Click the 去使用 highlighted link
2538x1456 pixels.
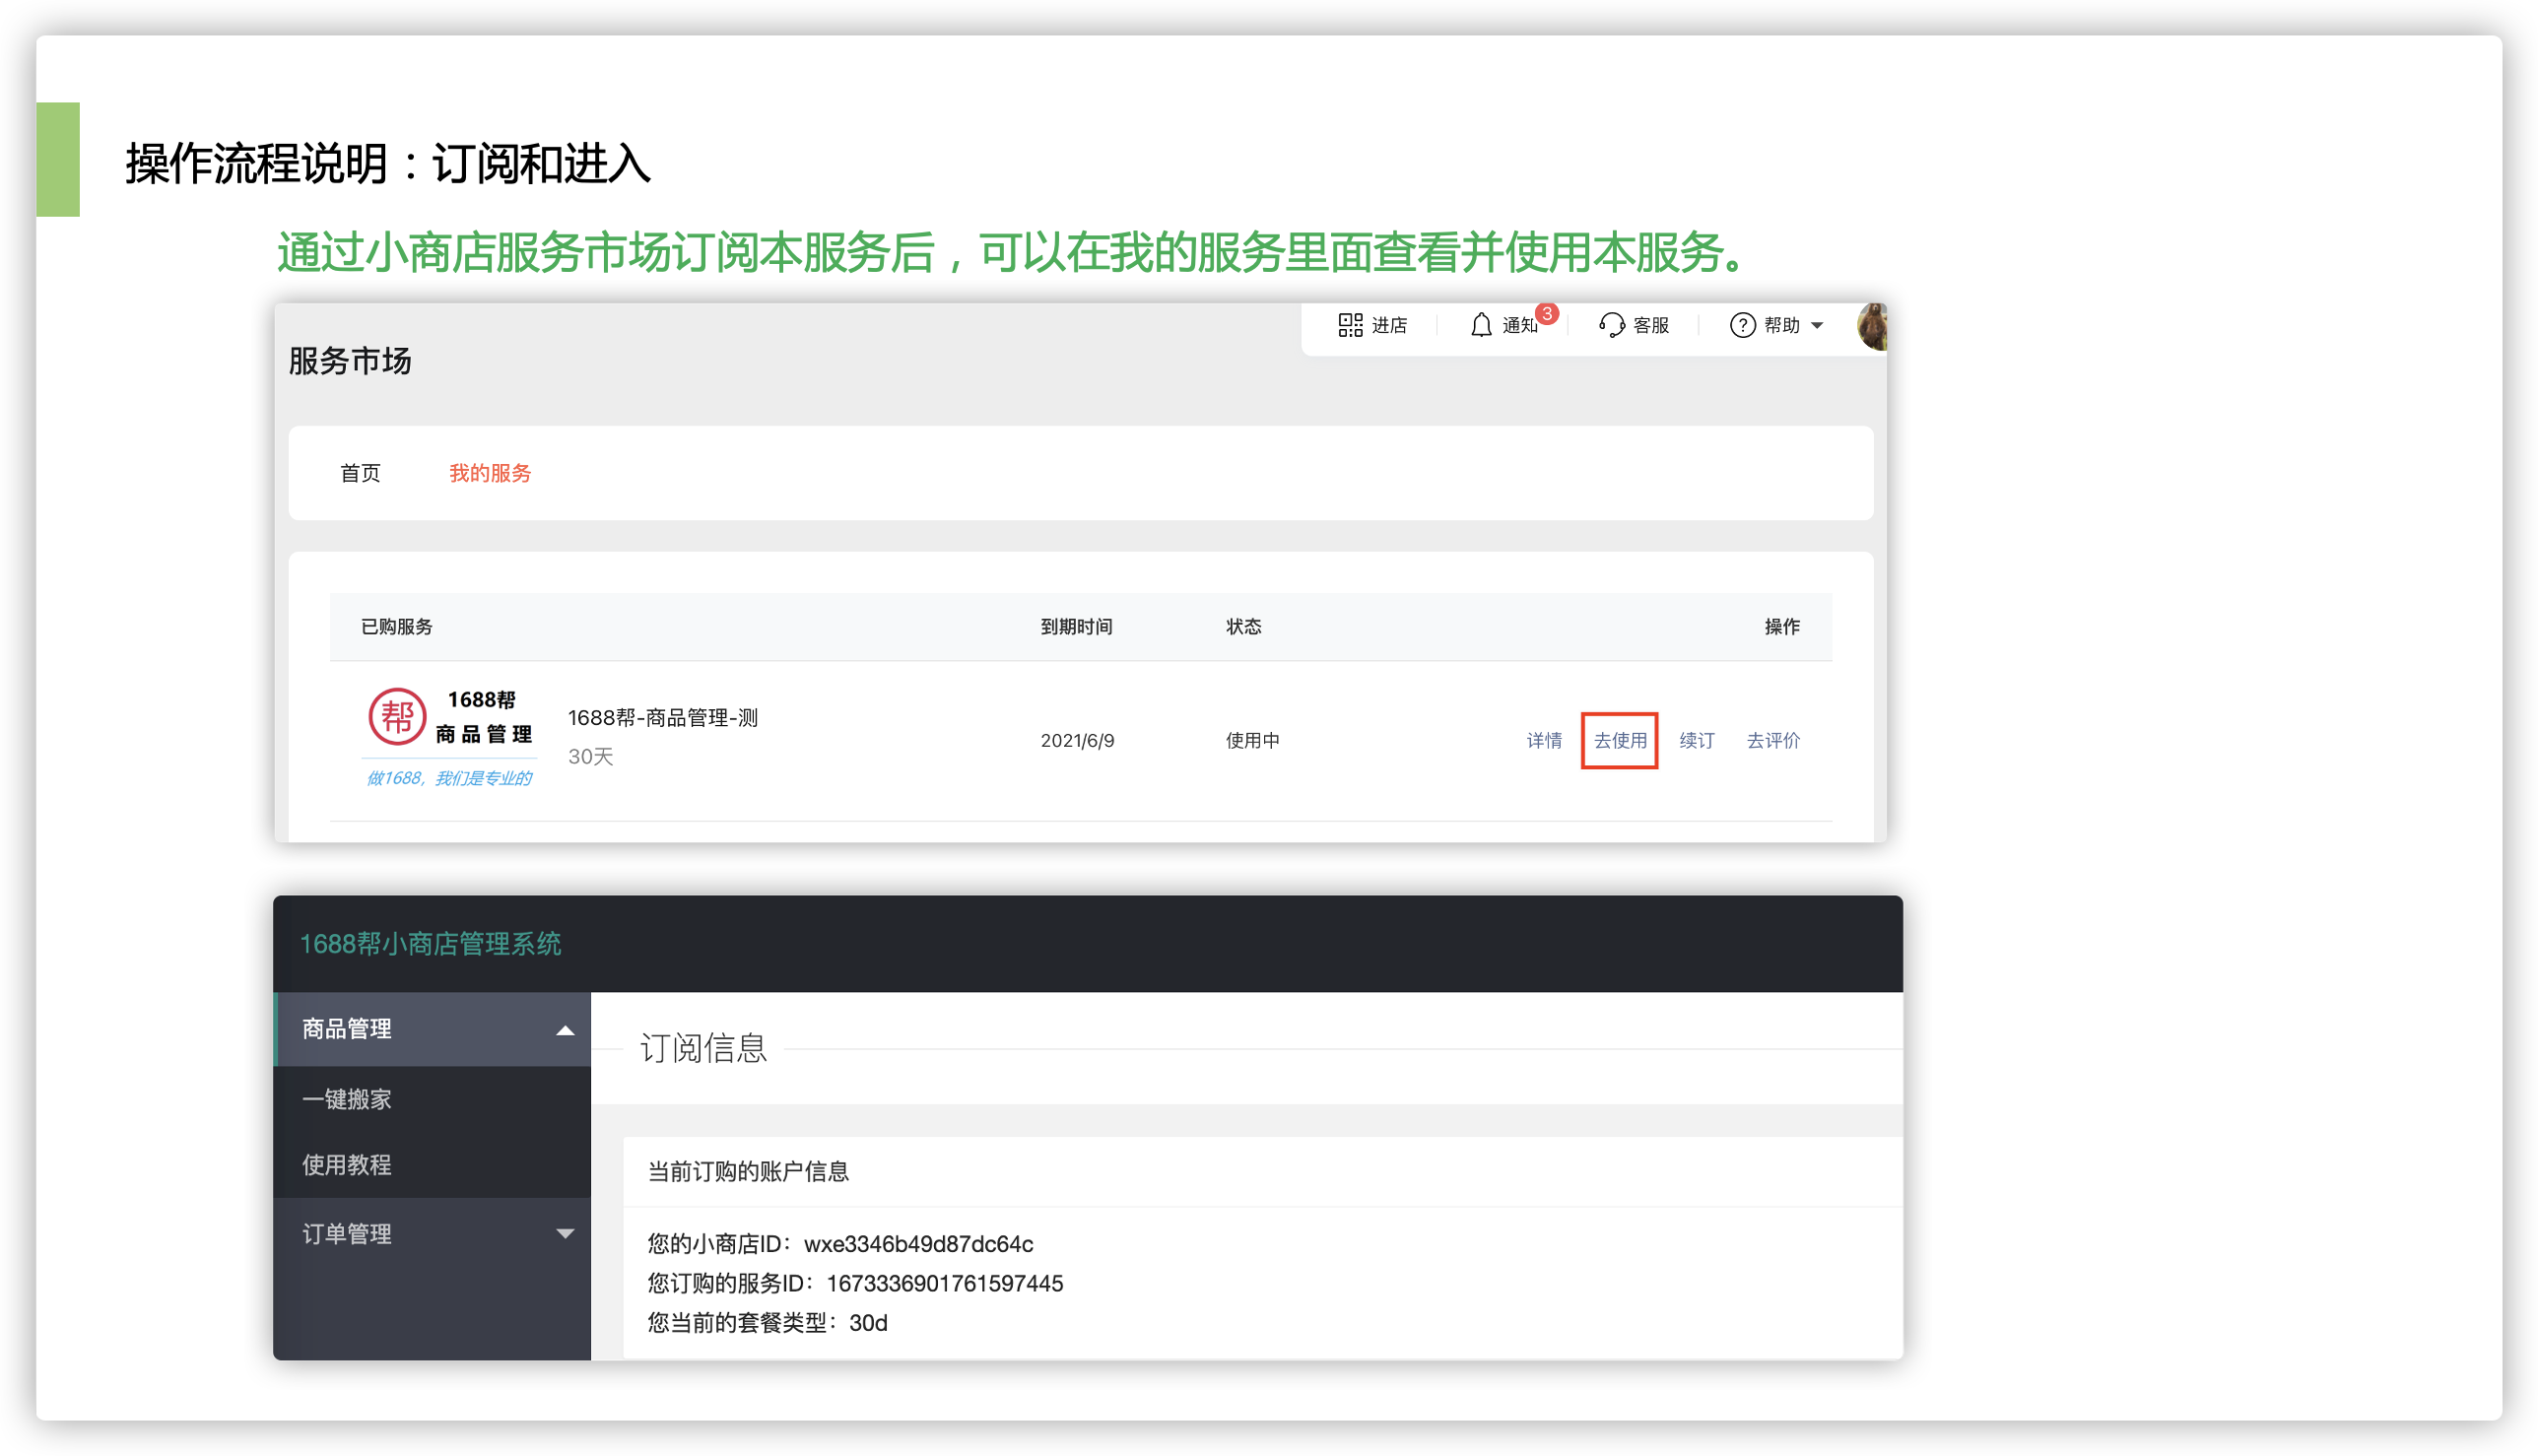(x=1621, y=740)
